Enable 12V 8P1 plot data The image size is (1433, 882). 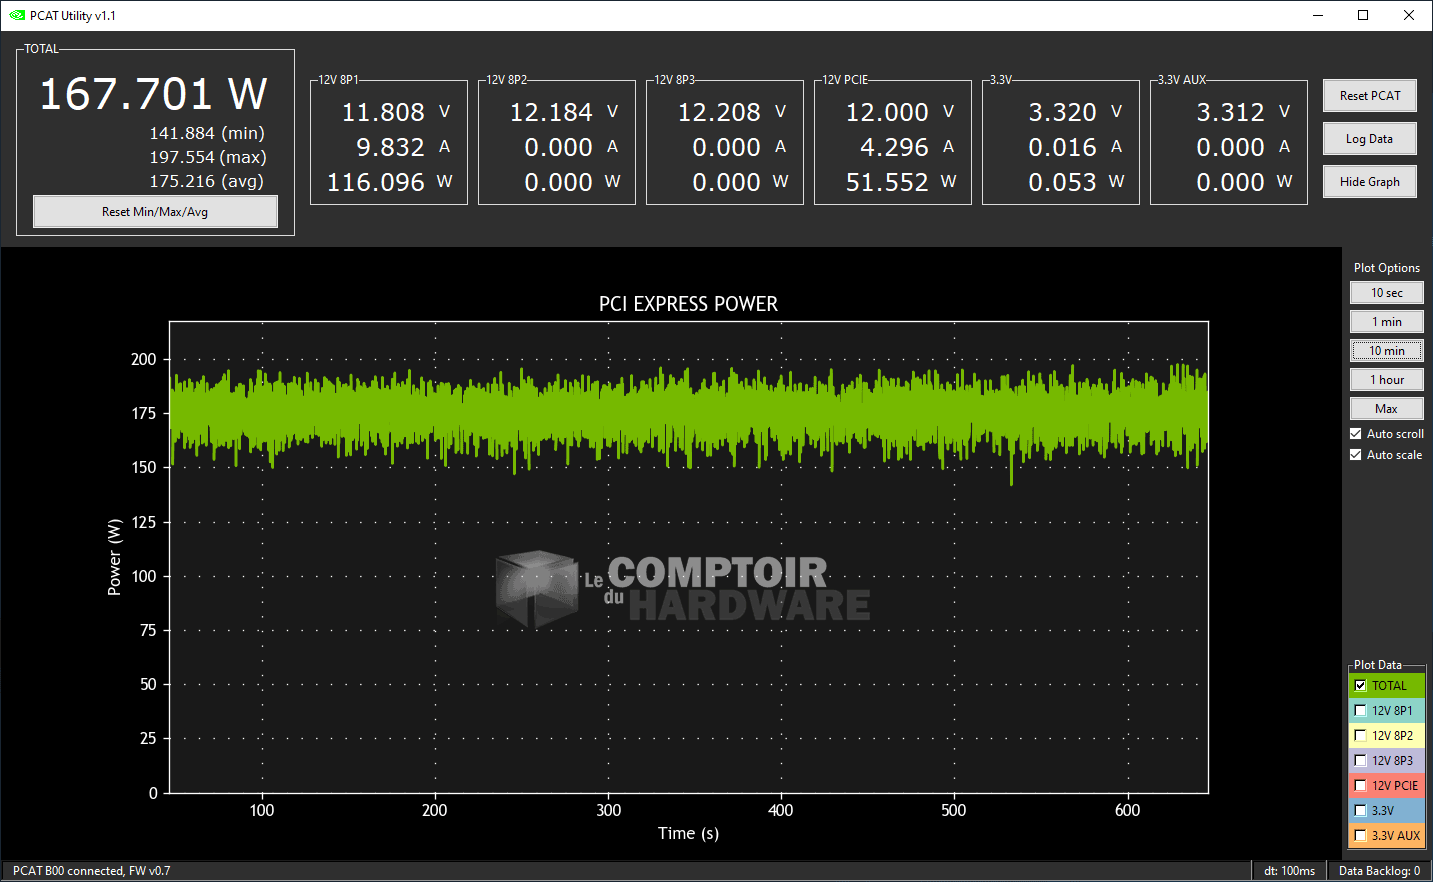(x=1360, y=711)
